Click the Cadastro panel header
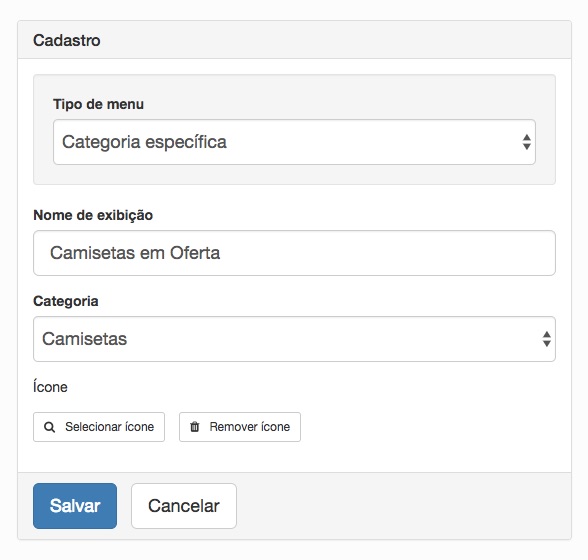The height and width of the screenshot is (560, 588). point(294,40)
